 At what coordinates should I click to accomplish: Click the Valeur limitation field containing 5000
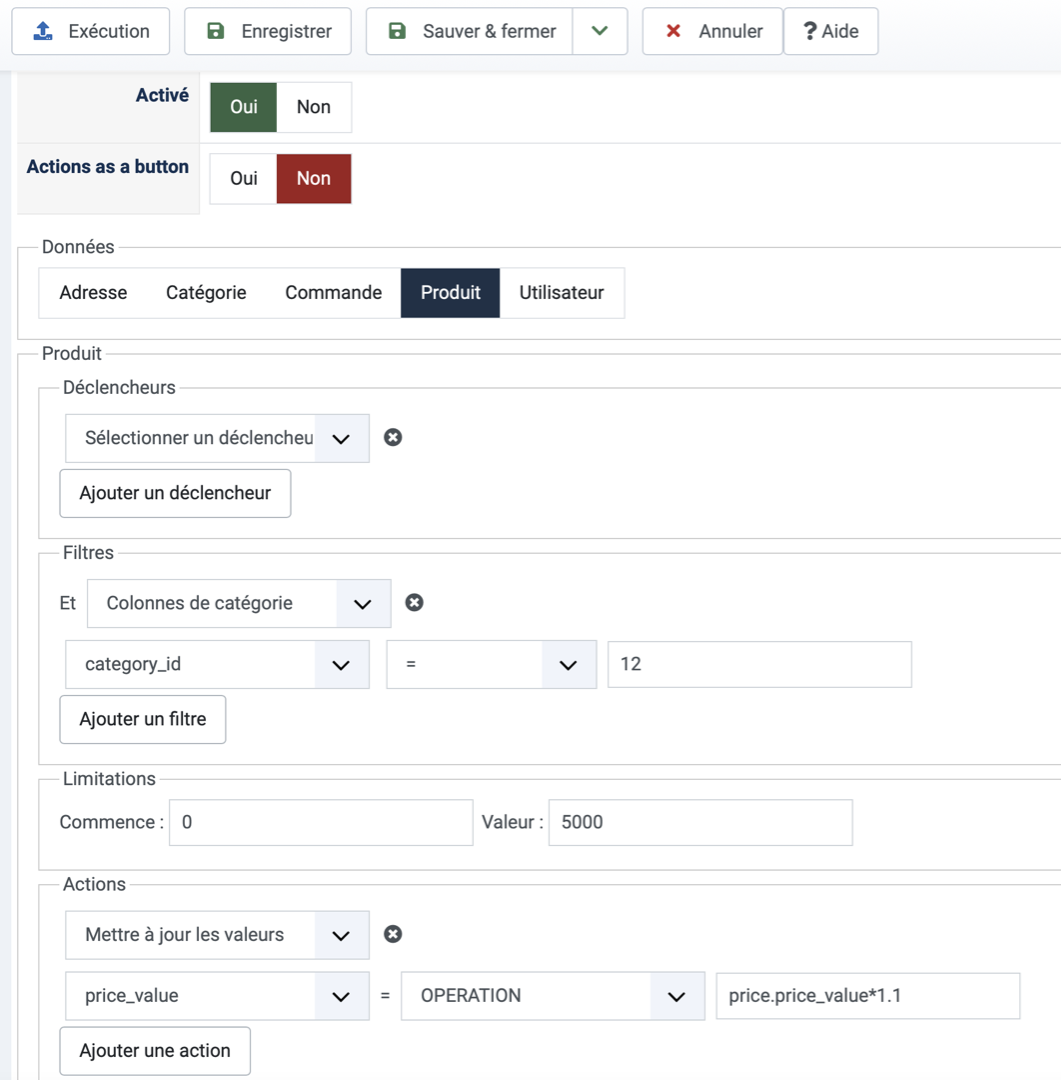click(x=700, y=823)
